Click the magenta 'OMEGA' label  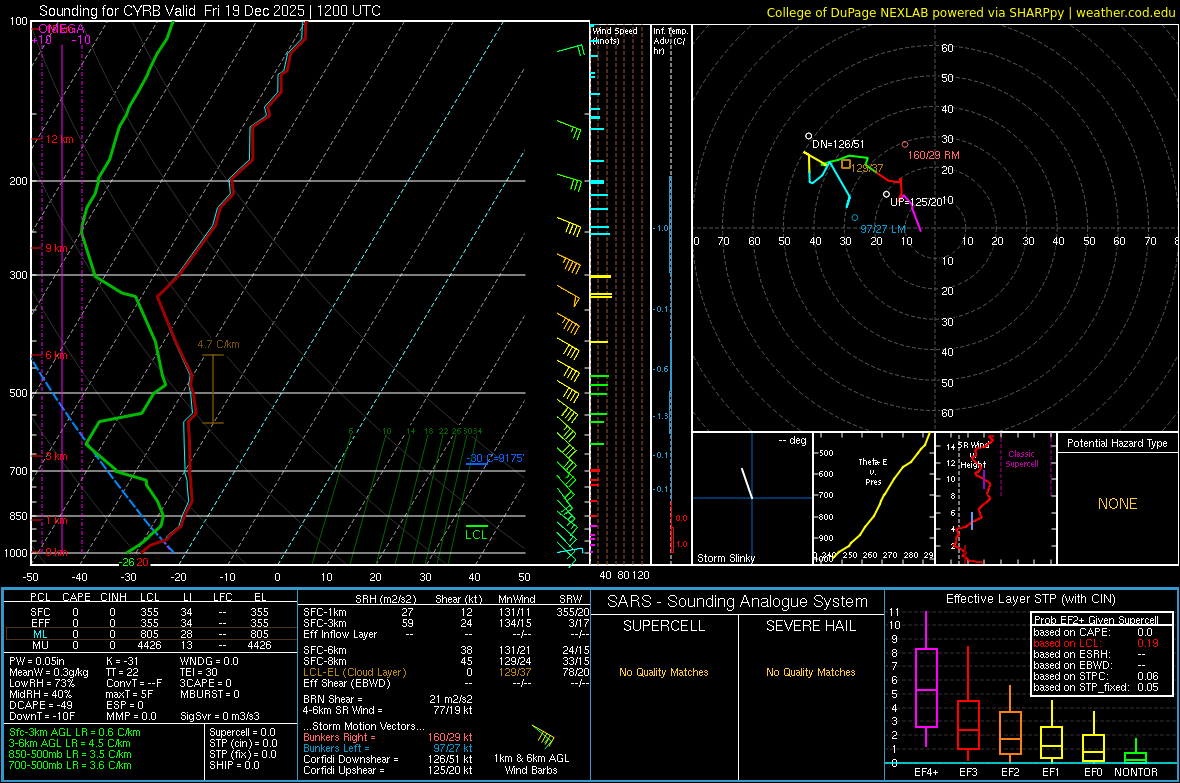[x=61, y=29]
